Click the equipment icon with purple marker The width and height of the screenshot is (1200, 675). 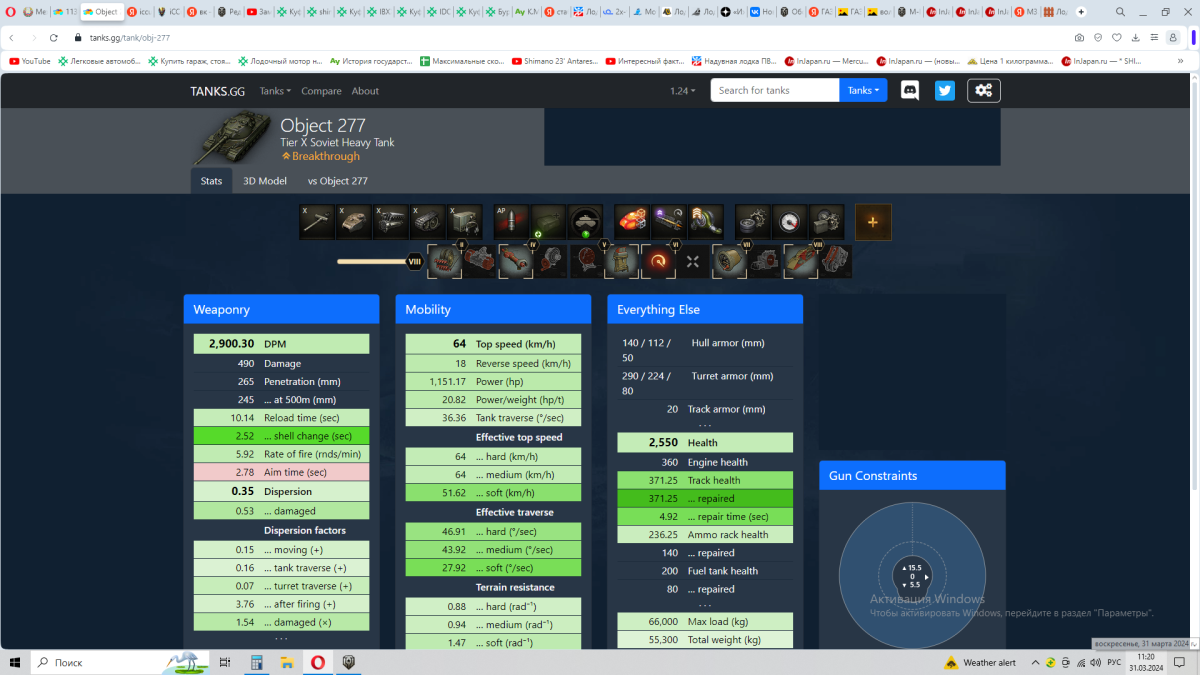pos(669,222)
